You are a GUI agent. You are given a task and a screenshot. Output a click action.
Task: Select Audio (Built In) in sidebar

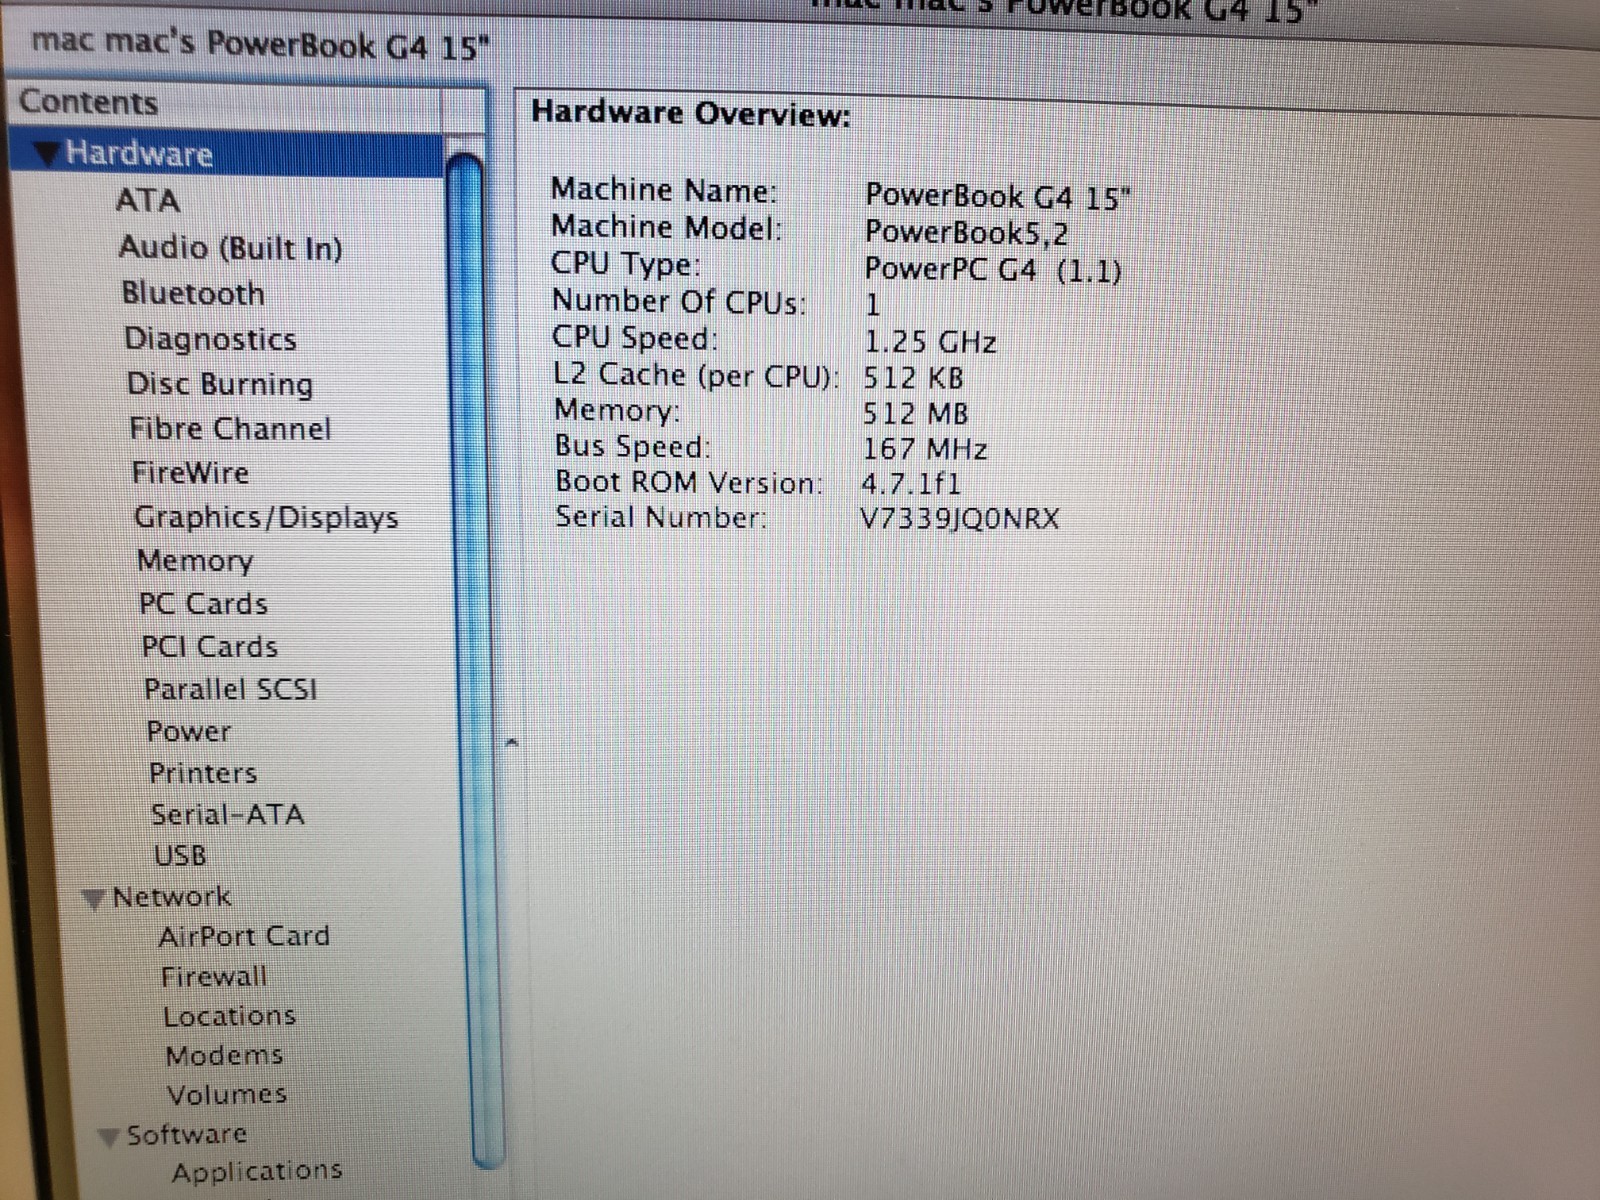click(231, 247)
